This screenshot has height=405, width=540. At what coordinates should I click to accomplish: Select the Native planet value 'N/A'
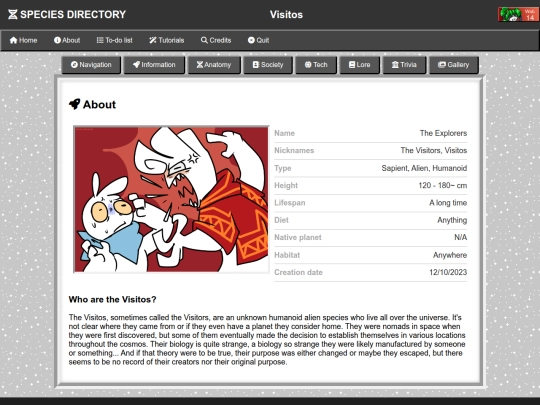[x=460, y=237]
